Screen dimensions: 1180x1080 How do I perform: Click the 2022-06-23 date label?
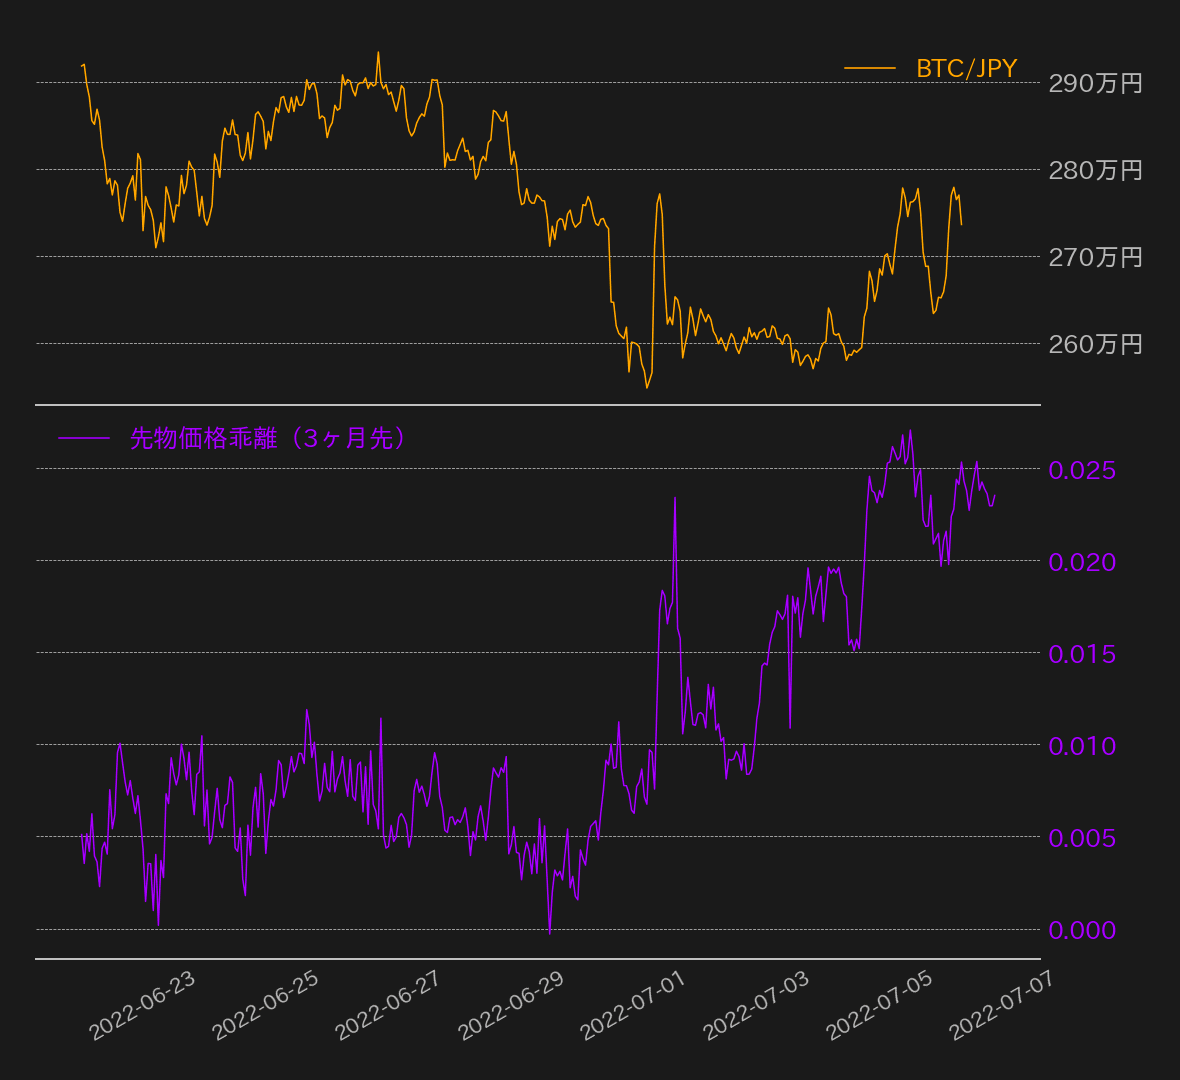(142, 1005)
